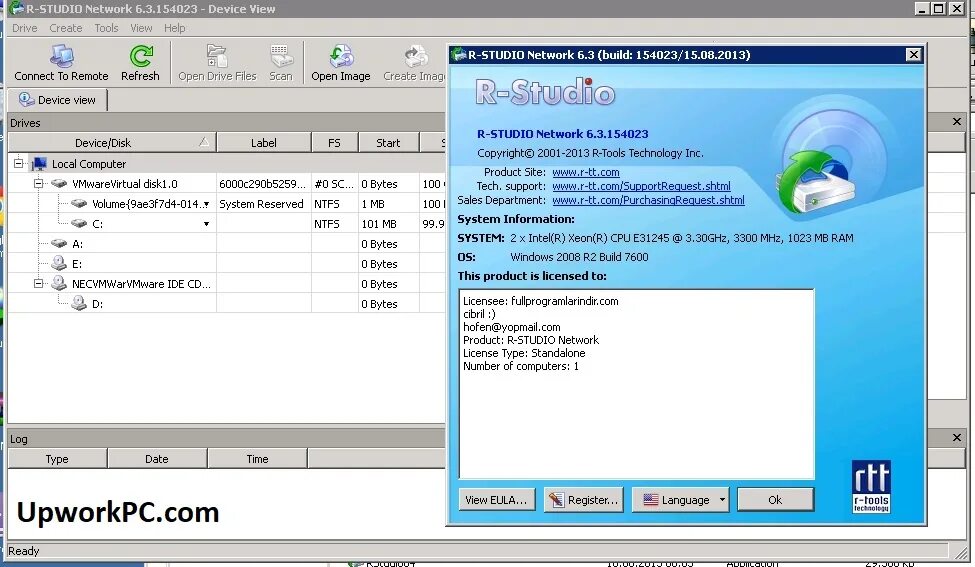The image size is (975, 567).
Task: Click the View EULA button
Action: 496,499
